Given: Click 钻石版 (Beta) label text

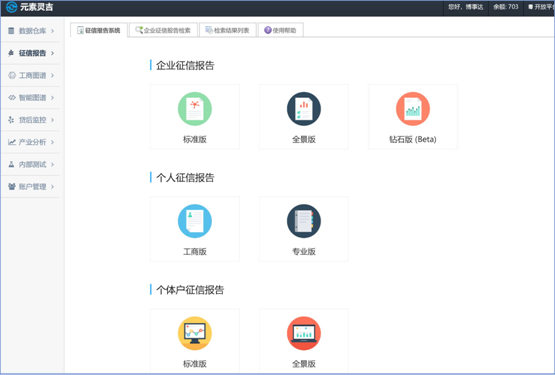Looking at the screenshot, I should [413, 139].
